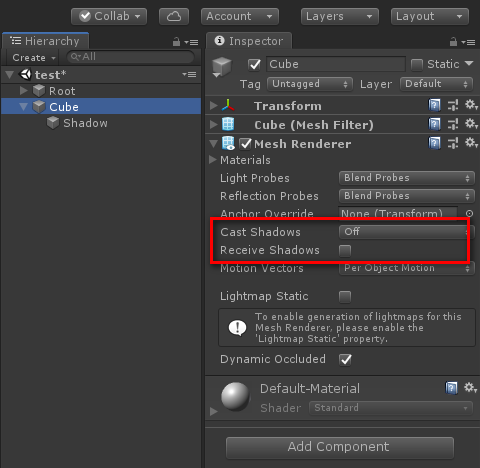Expand the Materials list
This screenshot has height=468, width=480.
tap(213, 160)
